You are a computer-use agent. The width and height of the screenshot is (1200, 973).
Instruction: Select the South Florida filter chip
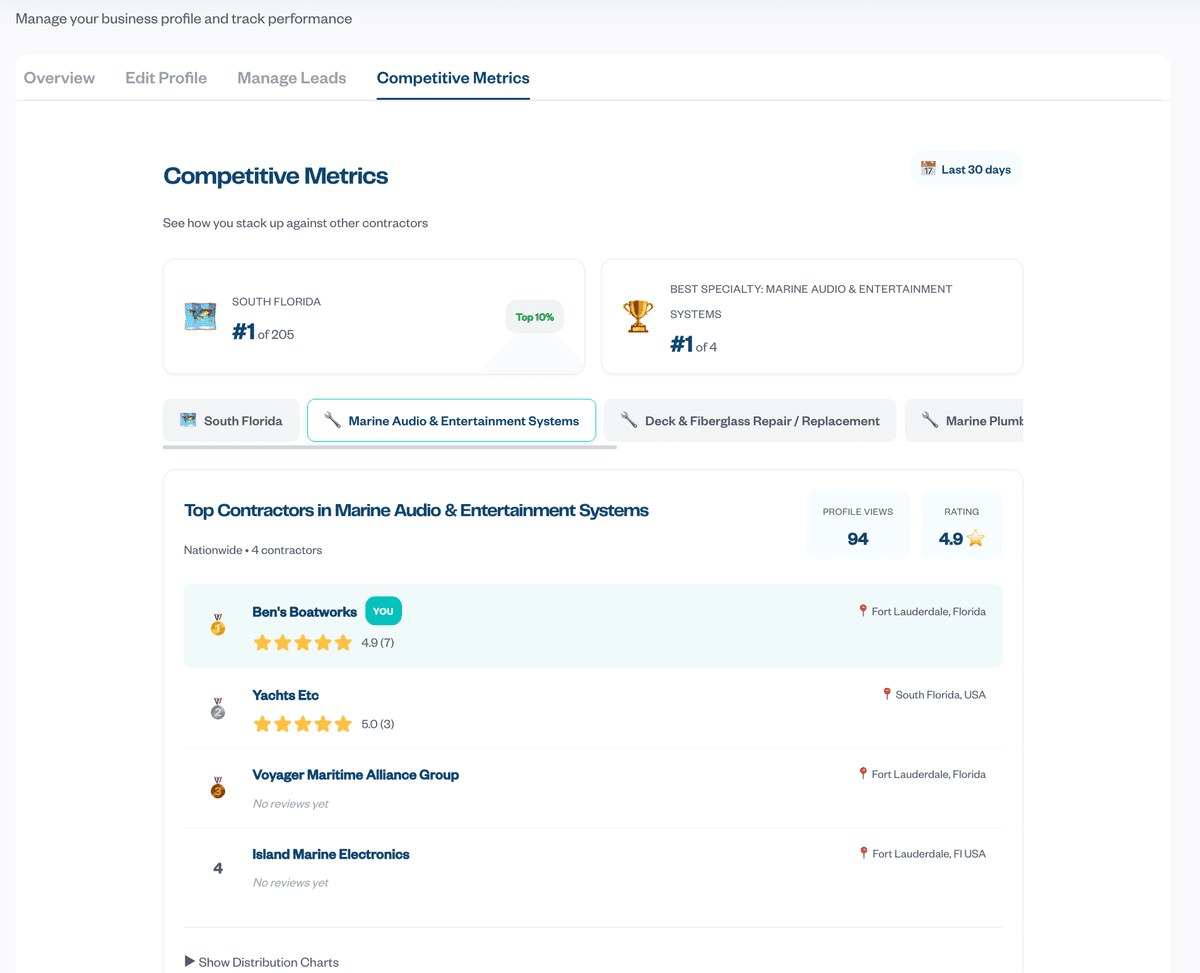[x=231, y=421]
